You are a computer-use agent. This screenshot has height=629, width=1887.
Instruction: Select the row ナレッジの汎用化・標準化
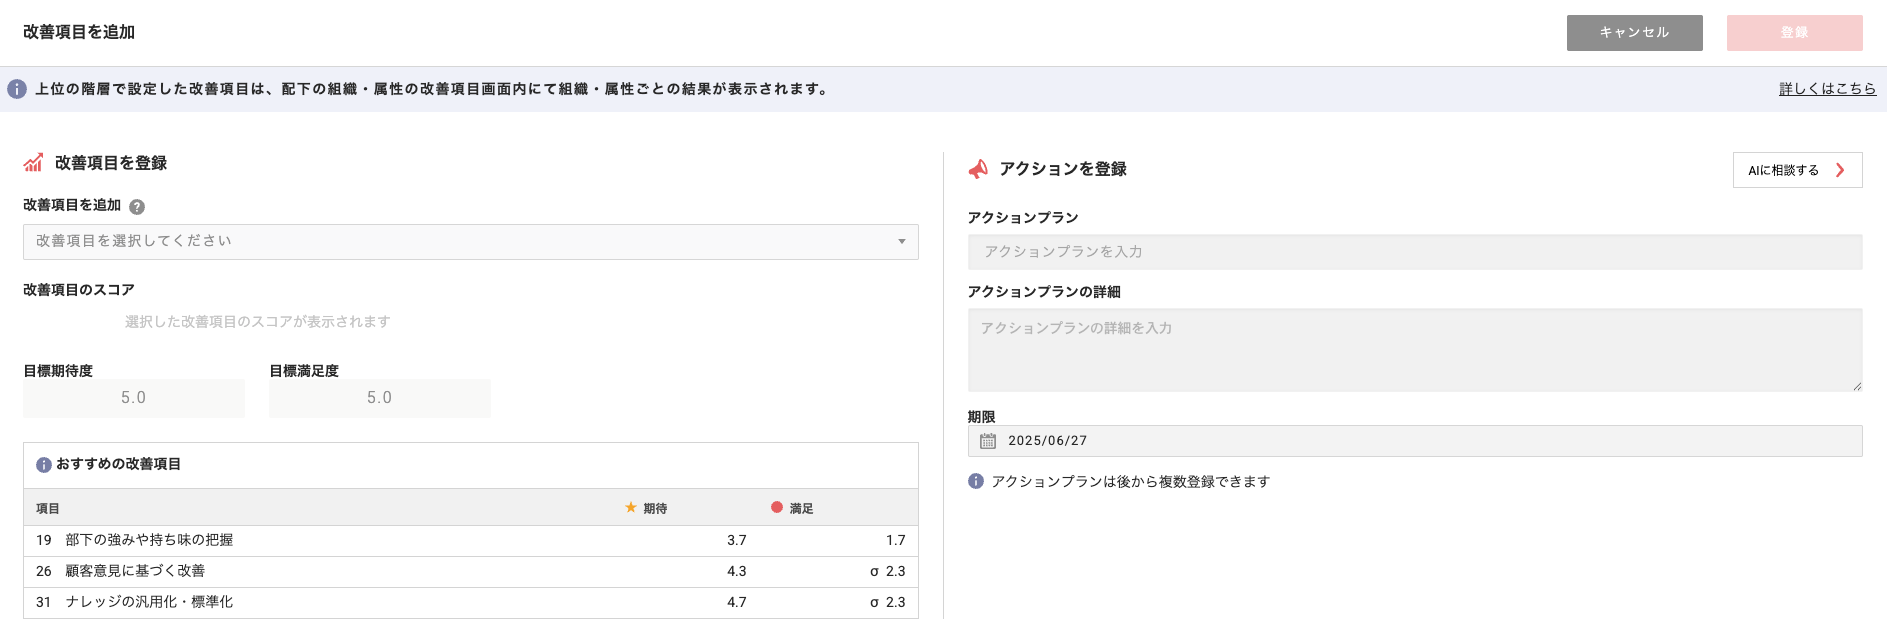click(x=470, y=602)
